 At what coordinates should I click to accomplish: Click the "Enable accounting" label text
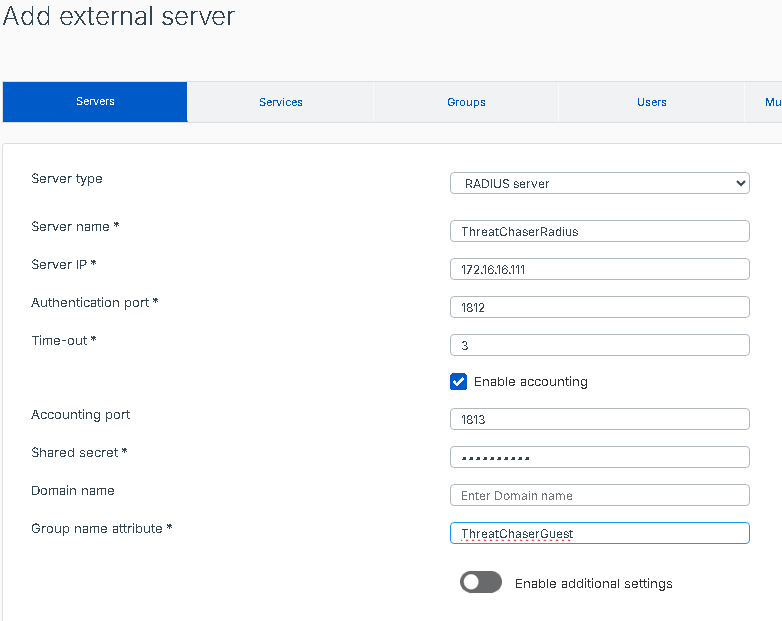coord(530,381)
